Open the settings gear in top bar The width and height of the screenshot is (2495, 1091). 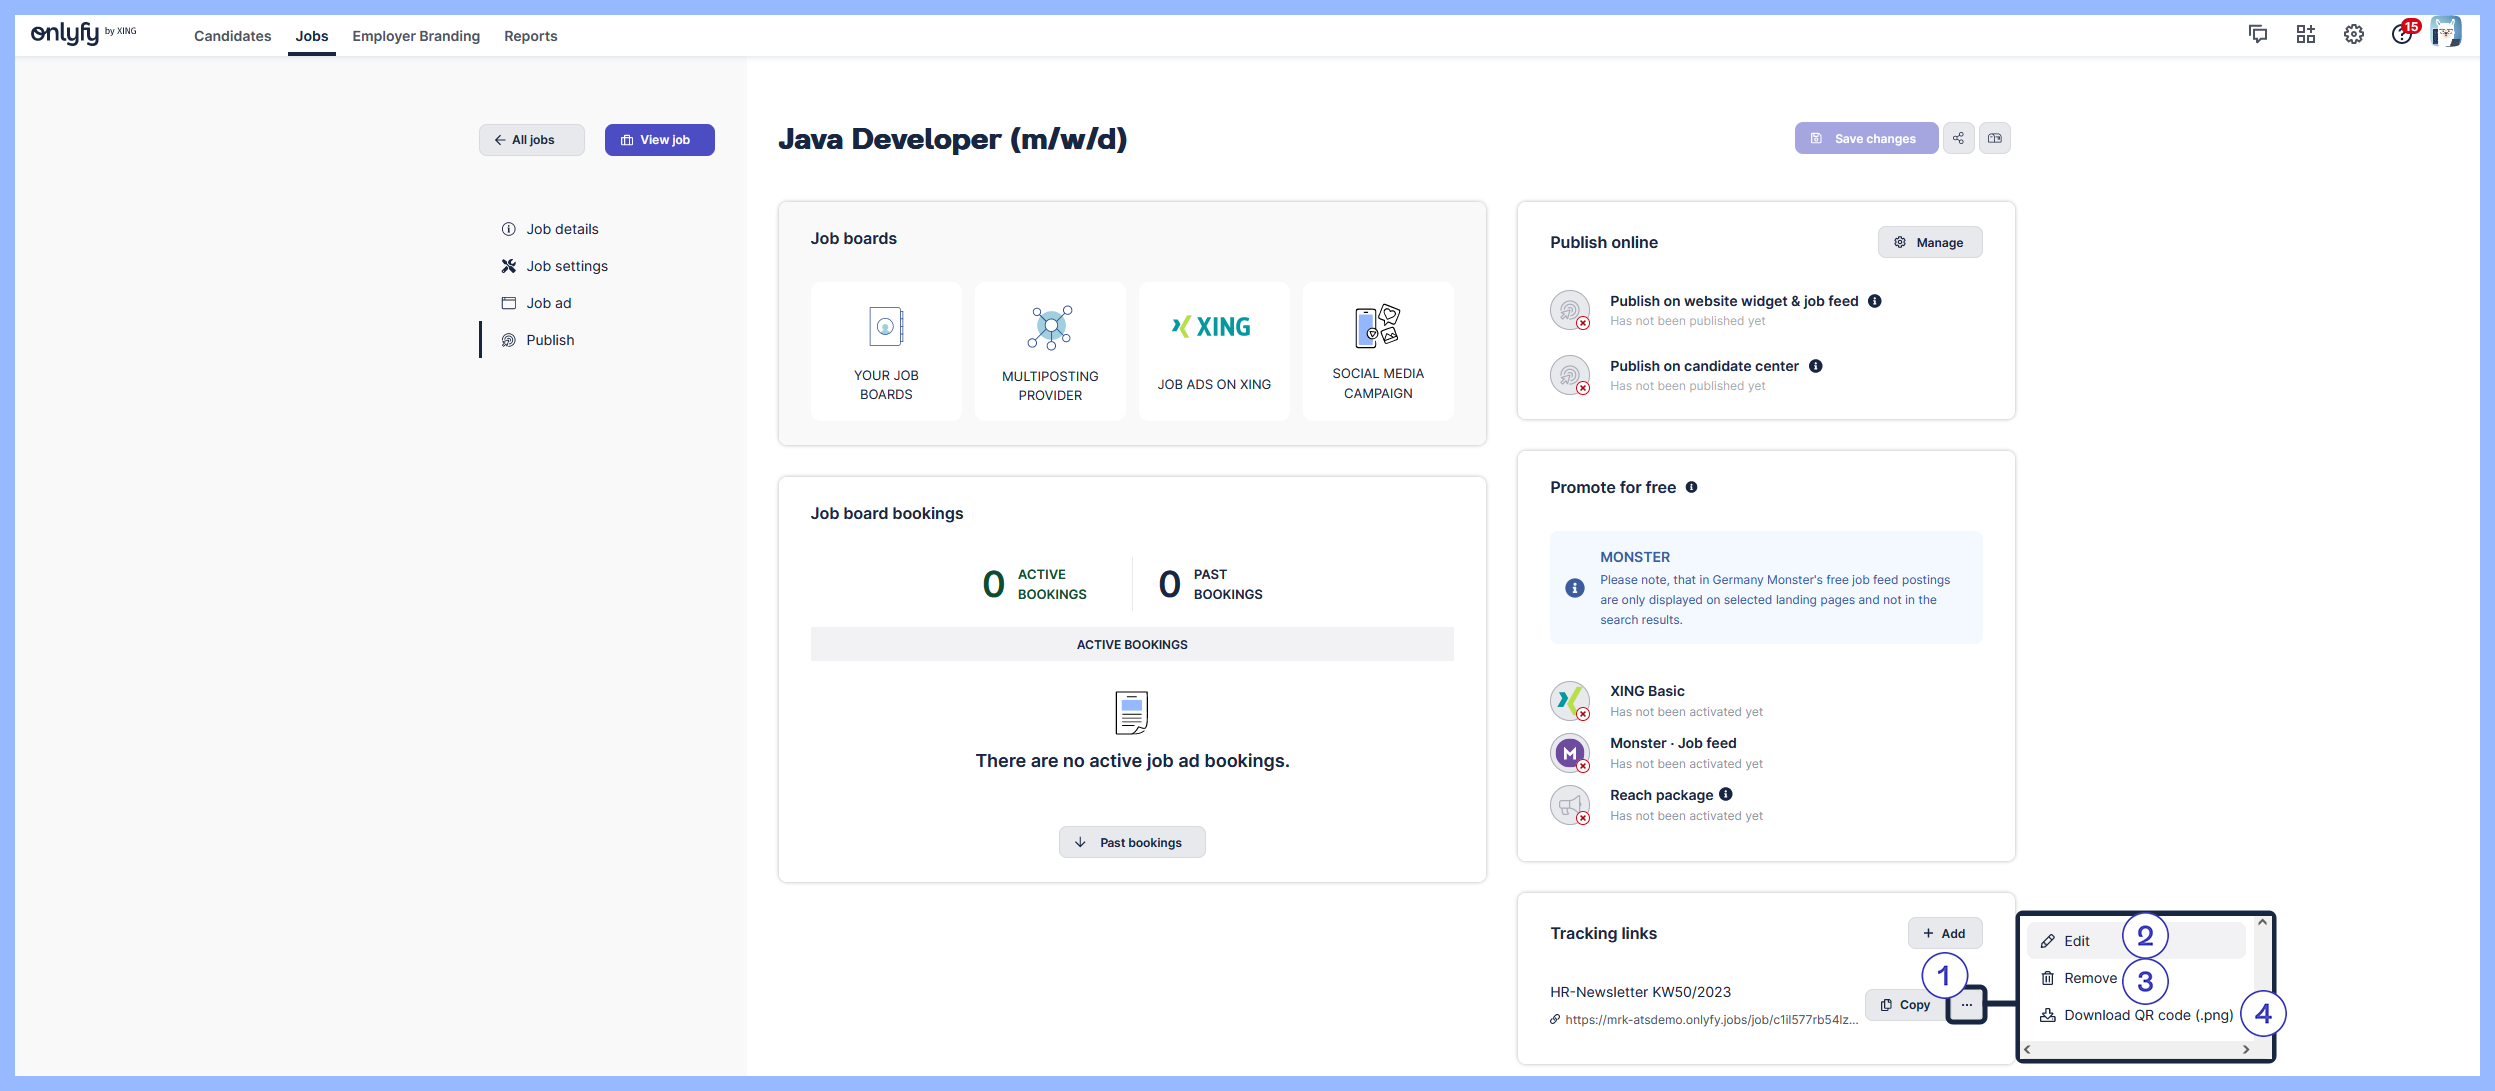coord(2353,34)
